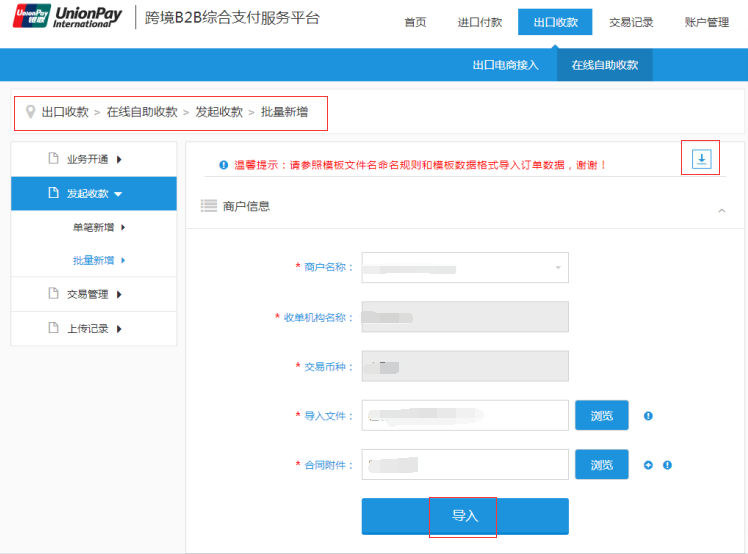Image resolution: width=748 pixels, height=554 pixels.
Task: Click info icon at end of 合同附件 row
Action: (x=667, y=465)
